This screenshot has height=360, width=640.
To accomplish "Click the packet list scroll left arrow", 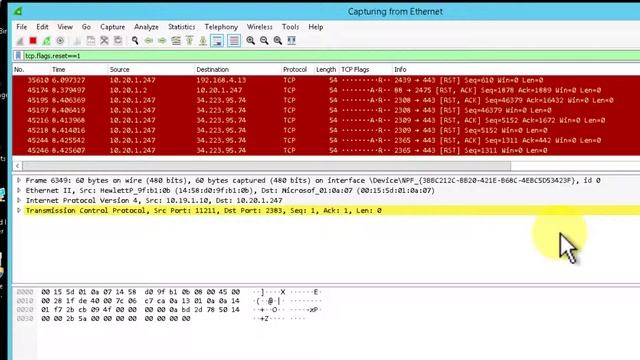I will click(18, 166).
